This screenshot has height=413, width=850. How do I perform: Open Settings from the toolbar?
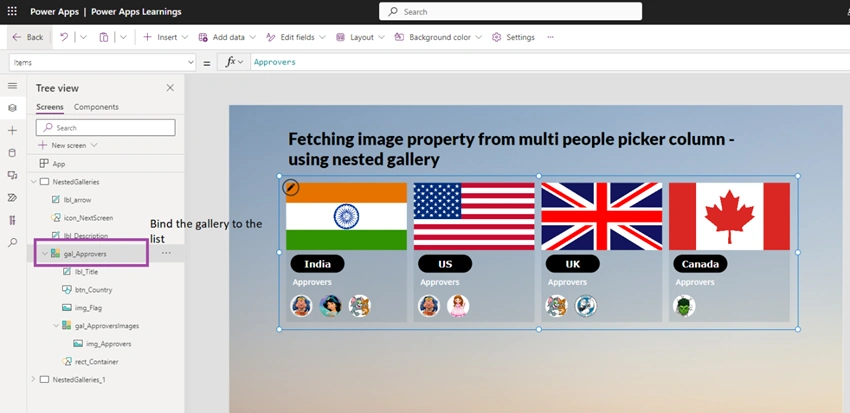tap(513, 37)
